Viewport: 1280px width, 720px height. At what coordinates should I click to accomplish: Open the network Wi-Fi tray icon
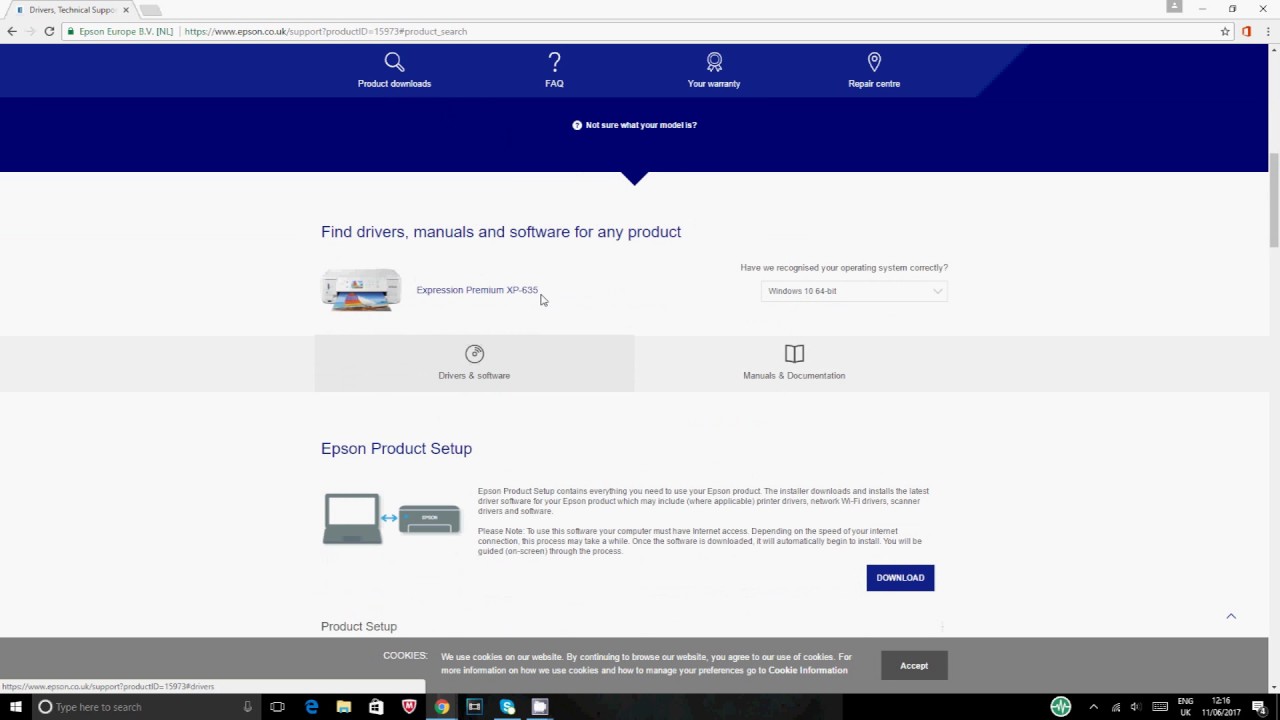pos(1116,707)
